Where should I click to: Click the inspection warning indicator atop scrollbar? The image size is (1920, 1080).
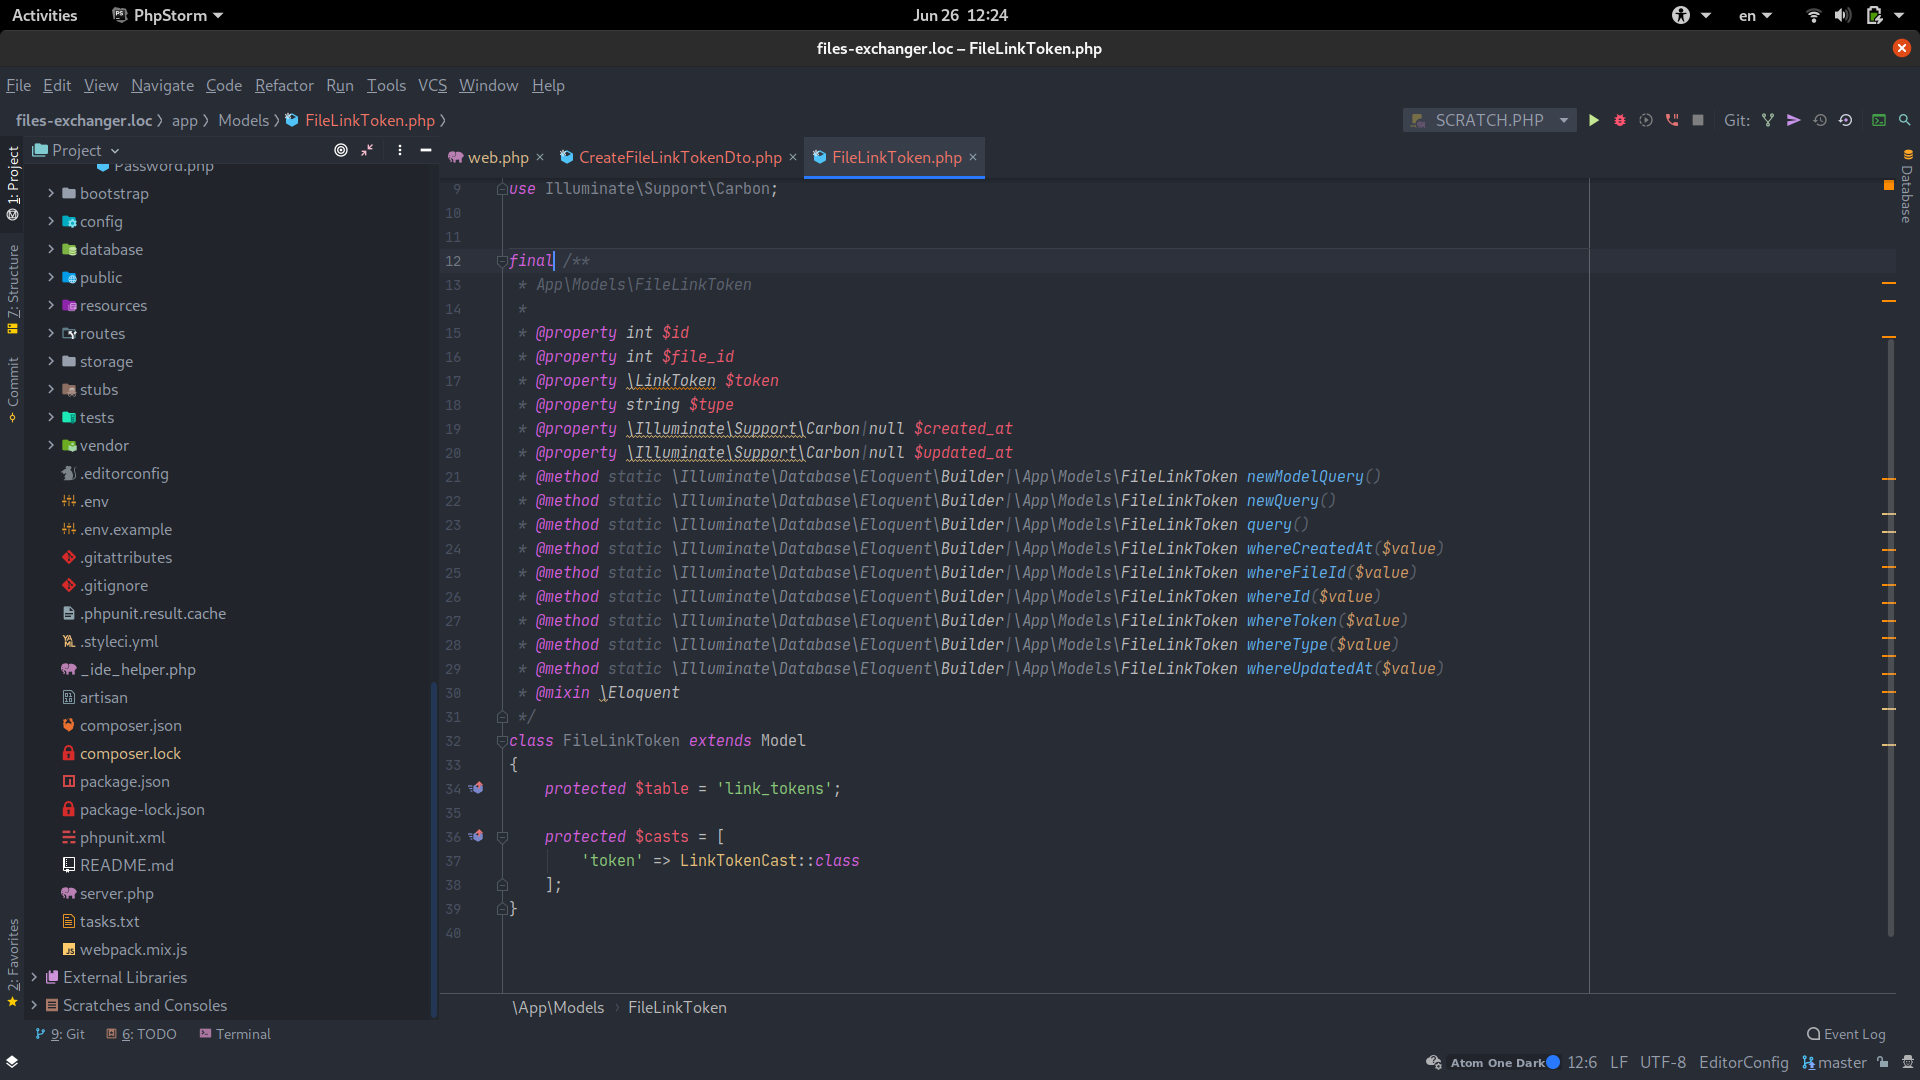click(1889, 185)
